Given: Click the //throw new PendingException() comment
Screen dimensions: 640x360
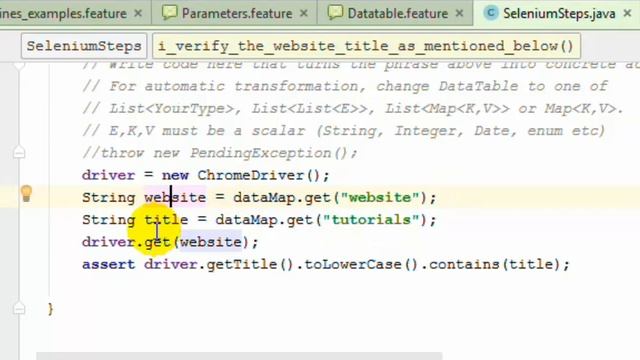Looking at the screenshot, I should point(220,153).
